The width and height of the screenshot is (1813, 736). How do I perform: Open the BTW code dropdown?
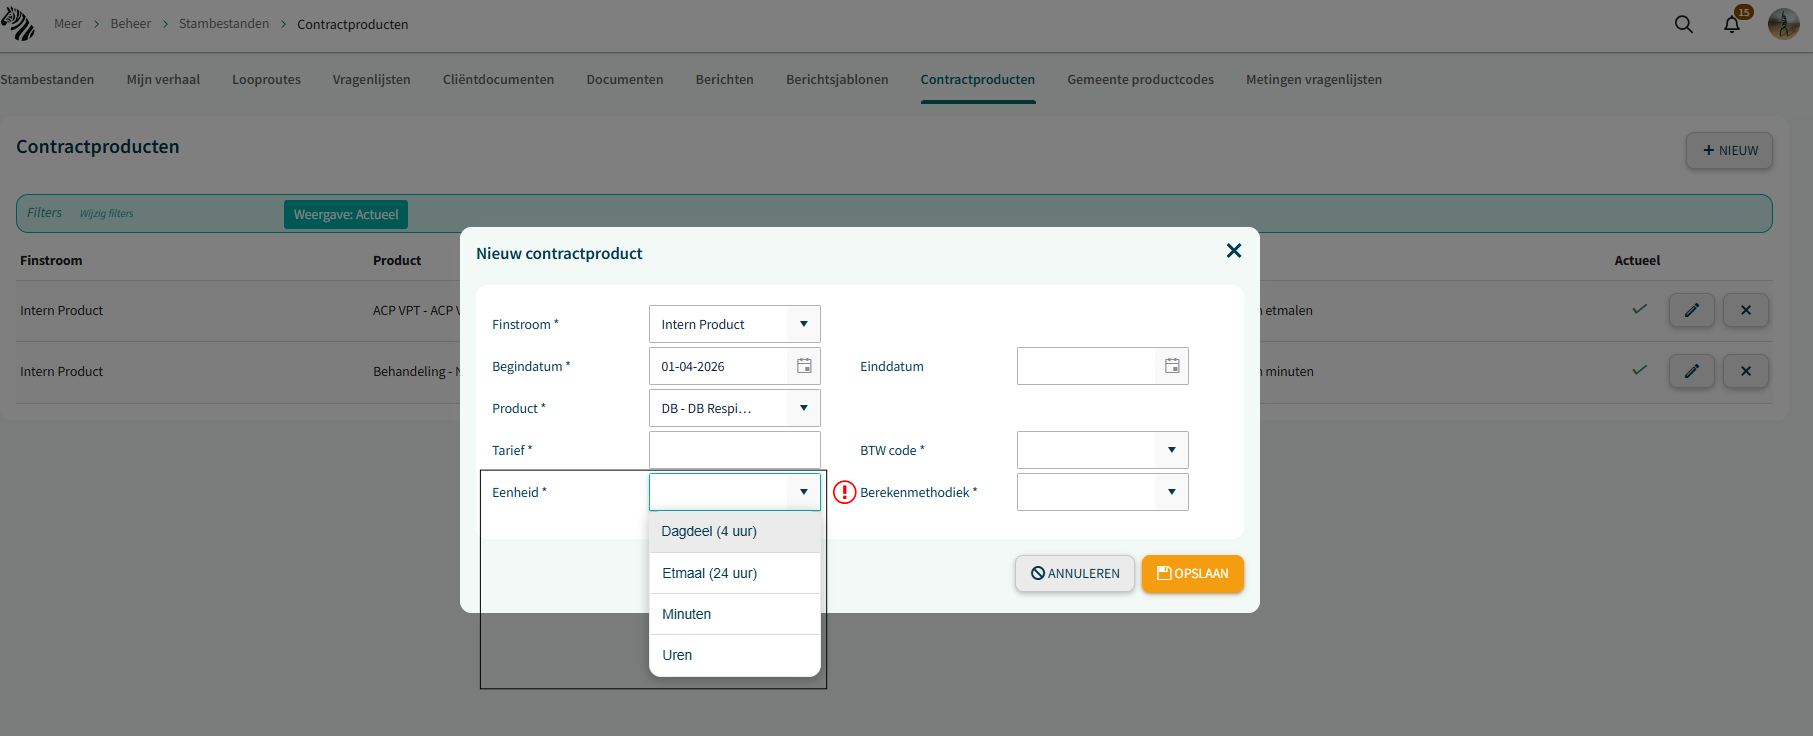pyautogui.click(x=1172, y=450)
